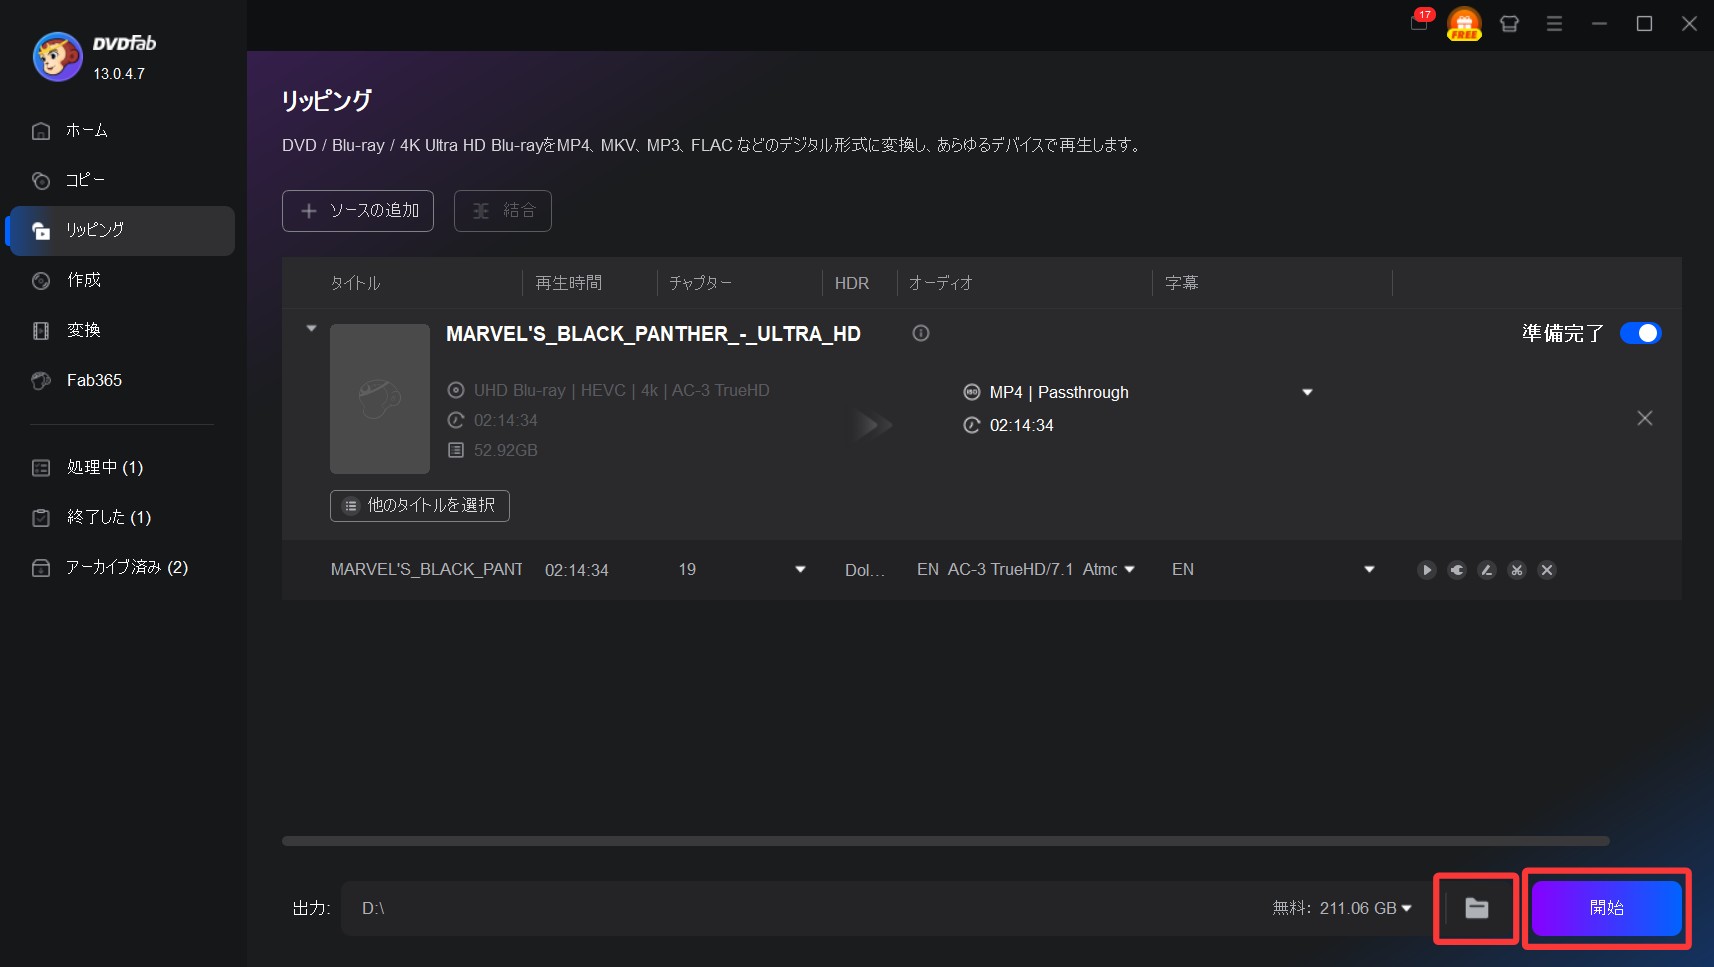
Task: Open Fab365 in the sidebar
Action: click(x=122, y=380)
